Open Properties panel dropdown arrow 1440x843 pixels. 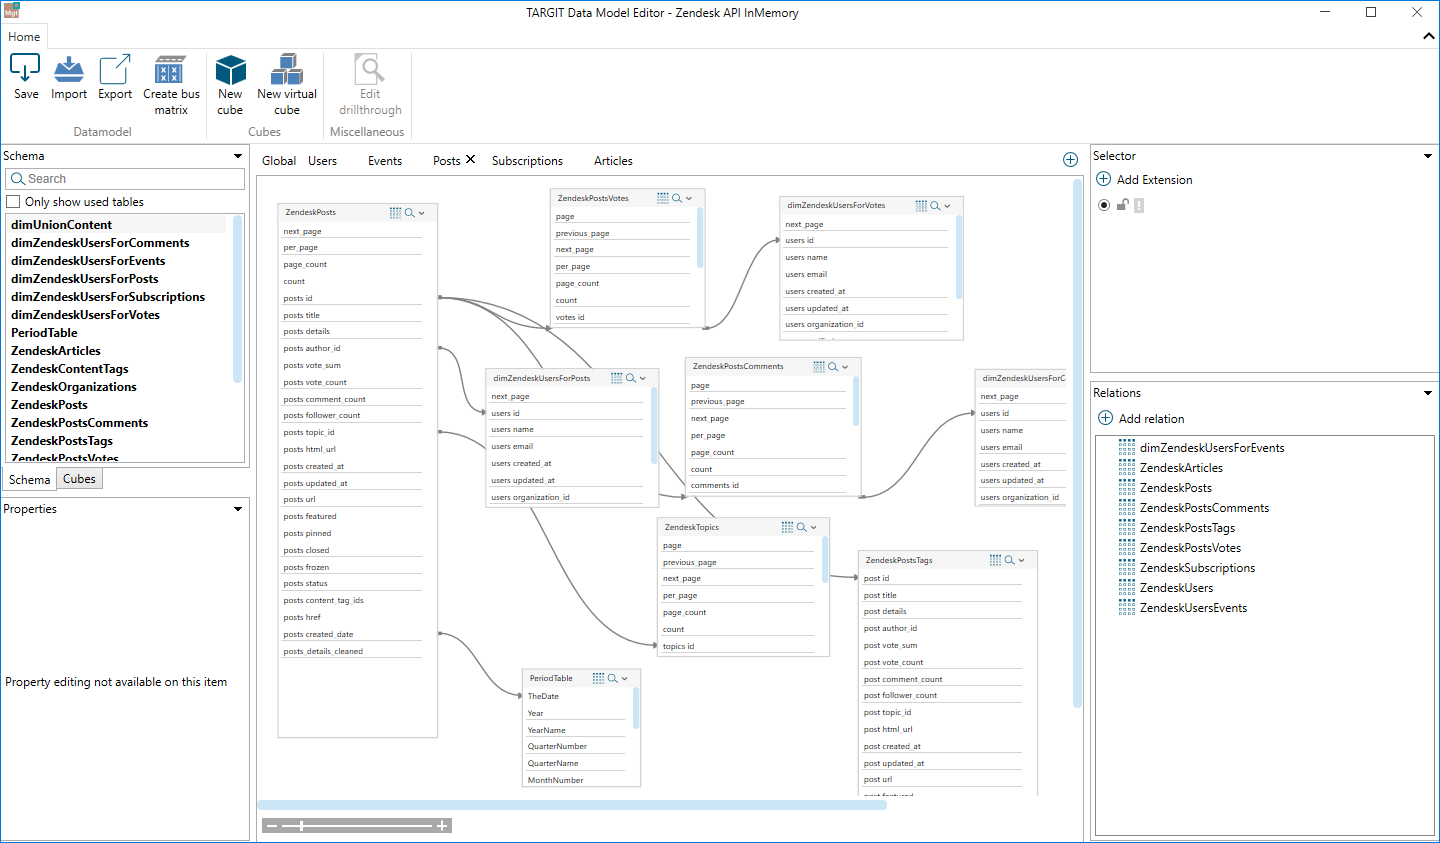pos(238,509)
